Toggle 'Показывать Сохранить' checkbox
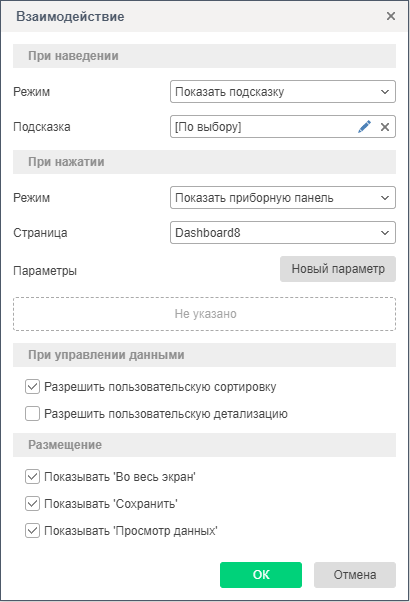The image size is (410, 602). tap(32, 504)
